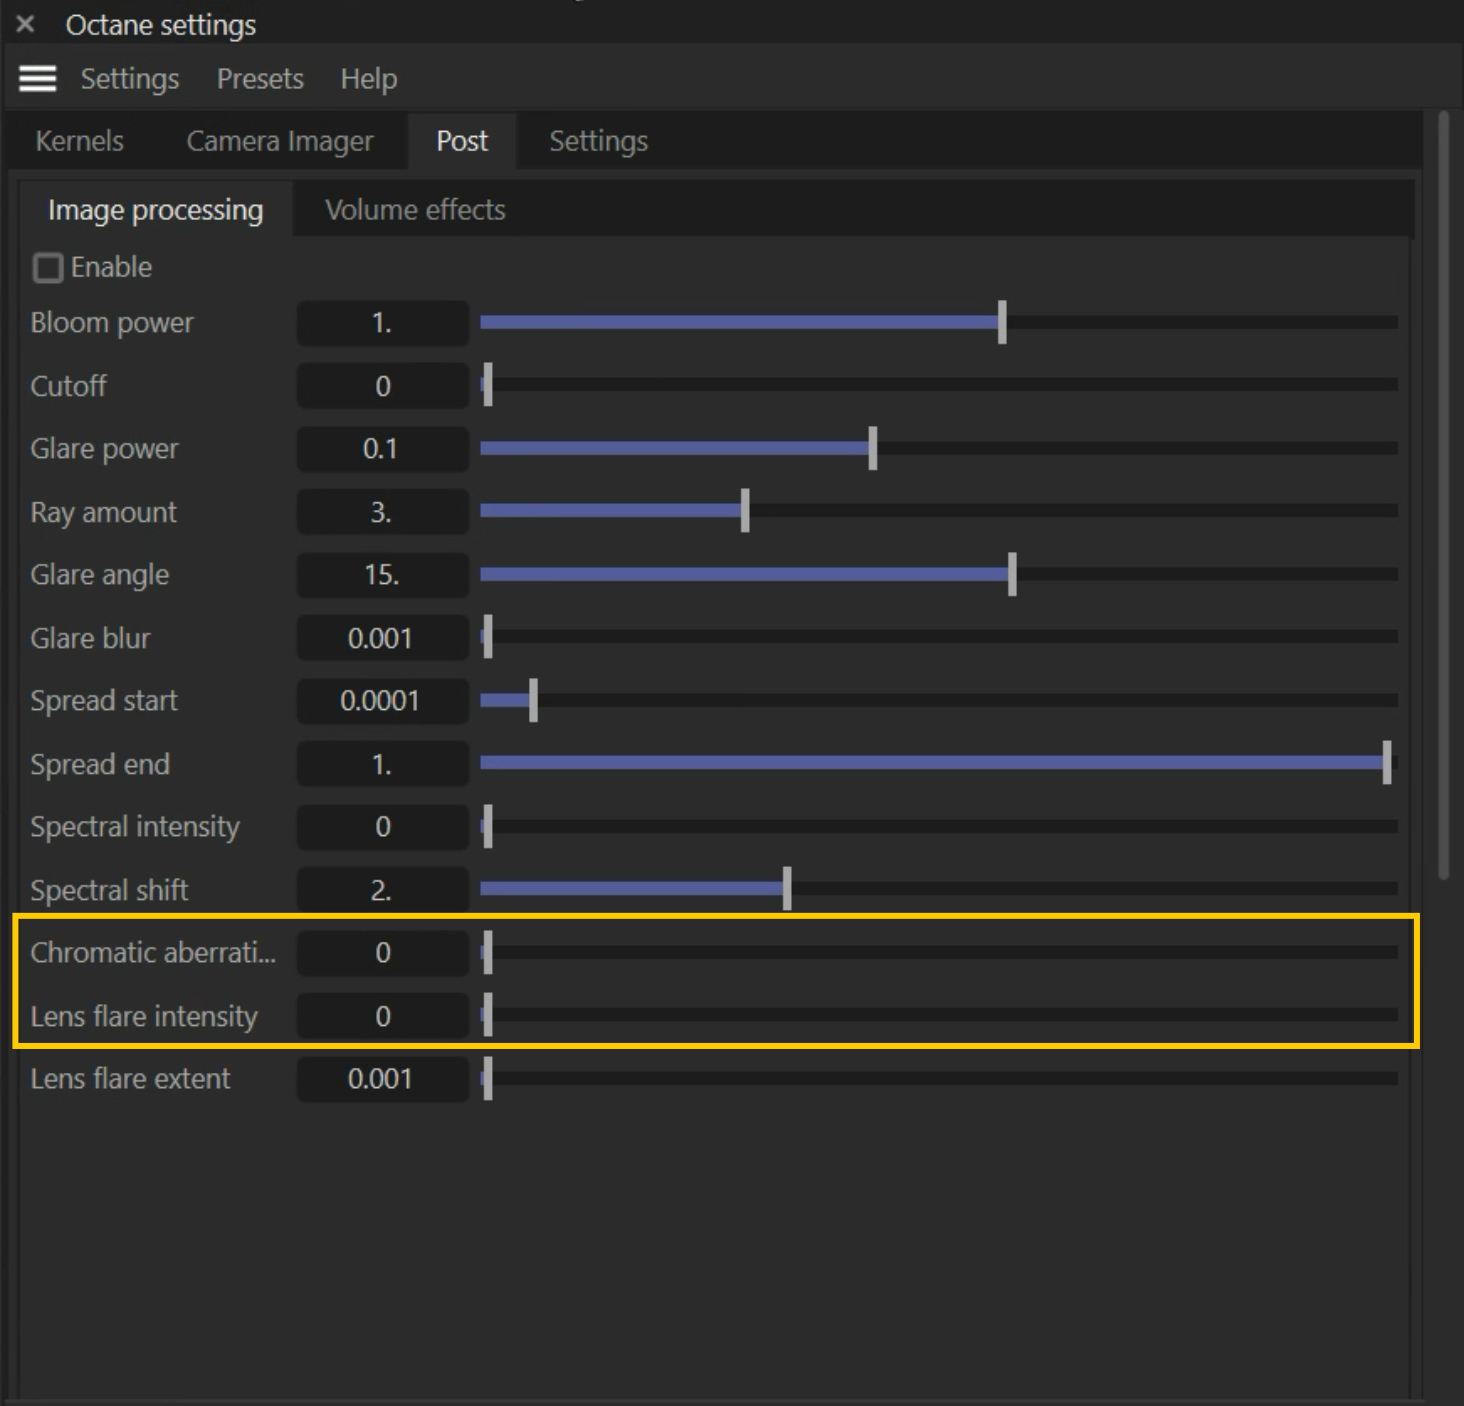Close the Octane settings window
The height and width of the screenshot is (1406, 1464).
26,24
